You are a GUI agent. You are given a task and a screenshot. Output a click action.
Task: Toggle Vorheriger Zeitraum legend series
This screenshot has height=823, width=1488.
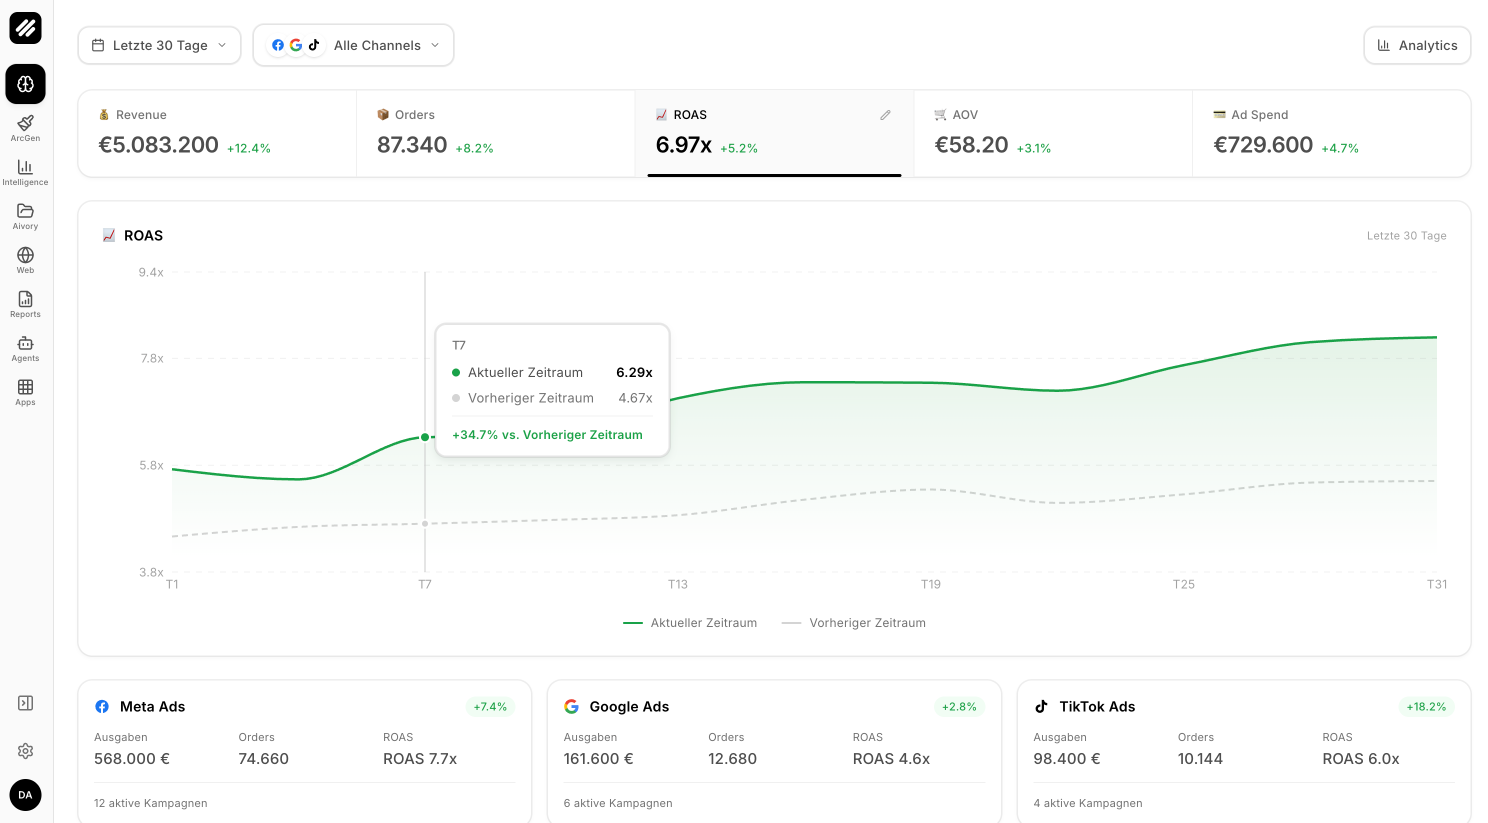854,623
